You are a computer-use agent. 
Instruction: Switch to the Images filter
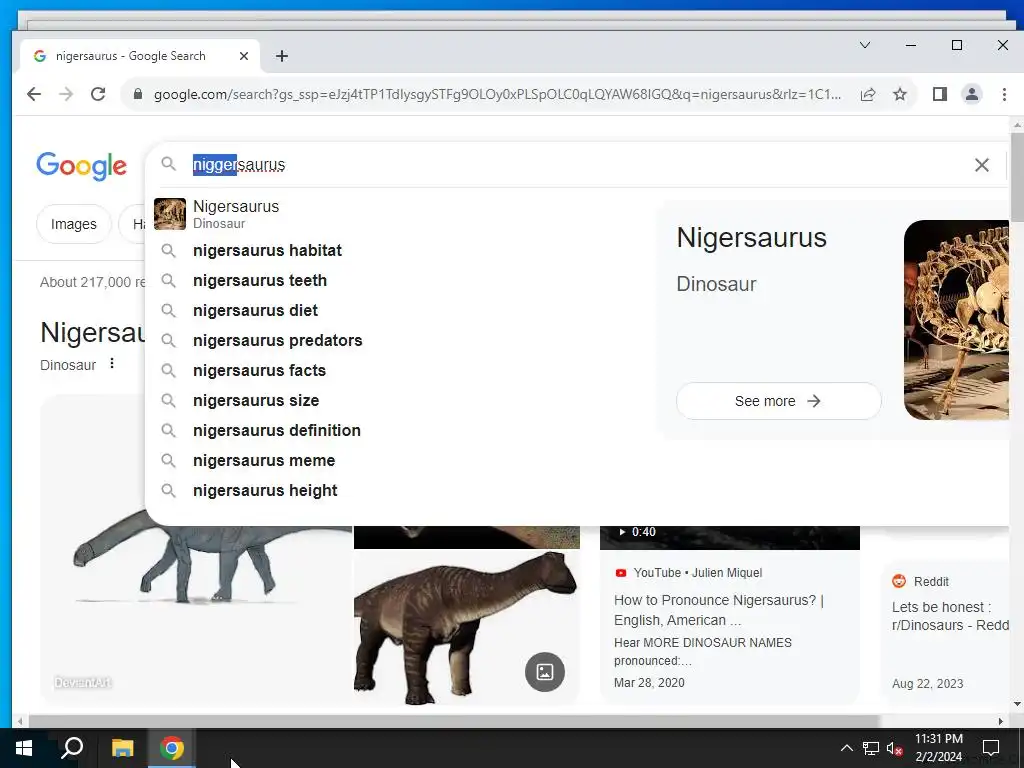pos(73,224)
